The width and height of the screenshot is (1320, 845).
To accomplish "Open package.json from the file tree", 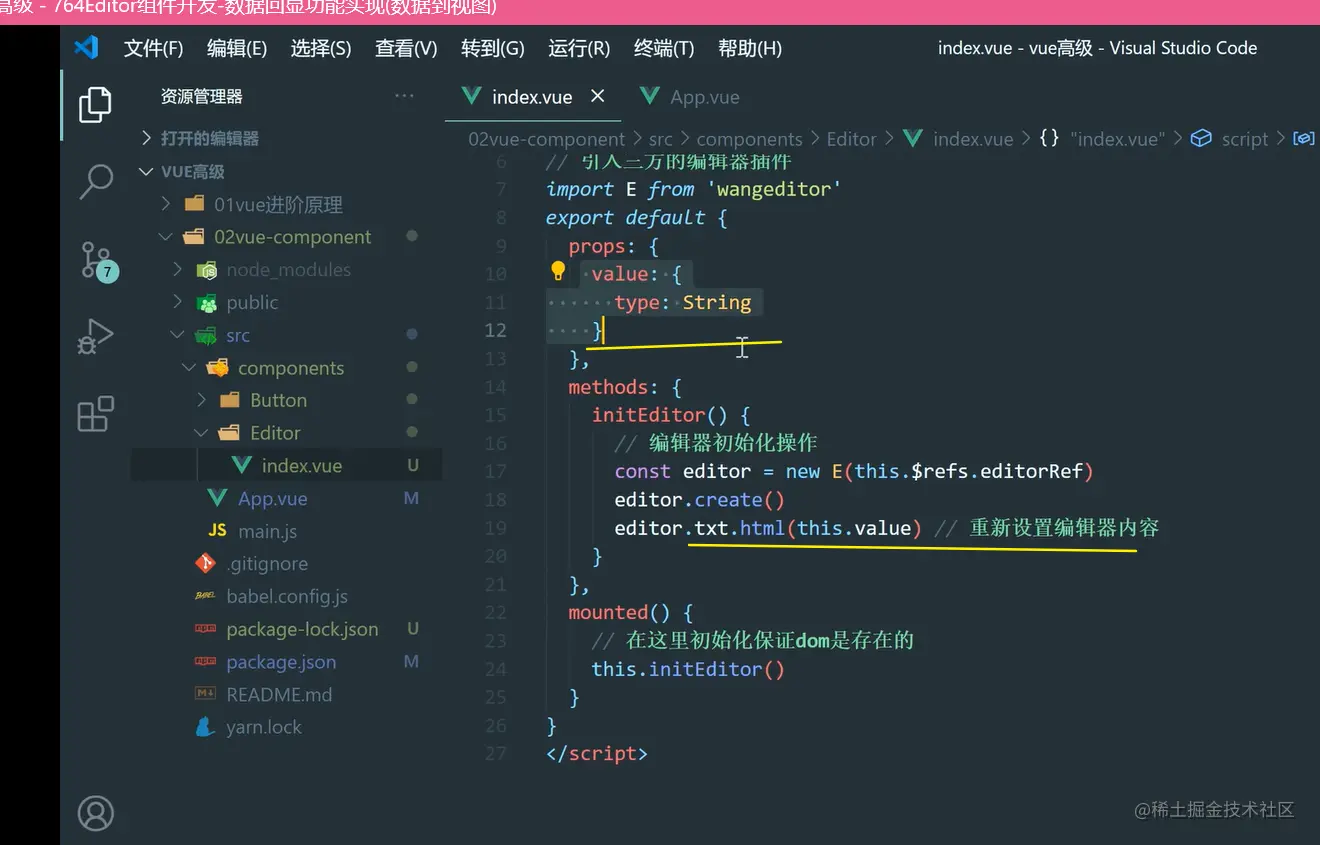I will click(x=281, y=662).
